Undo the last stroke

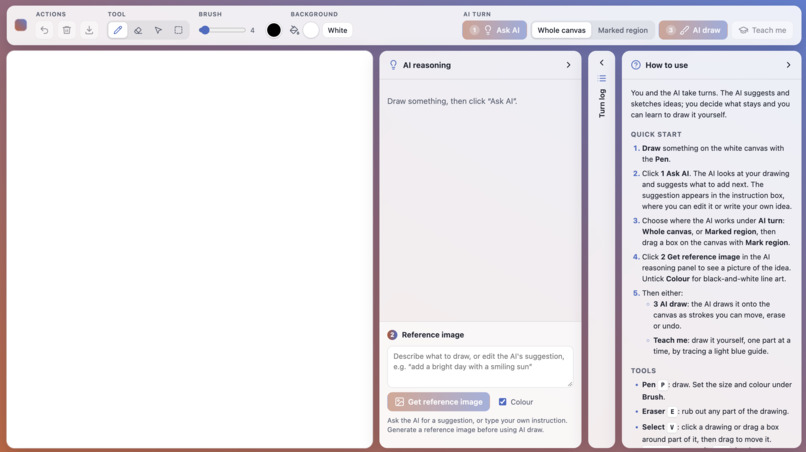[44, 30]
